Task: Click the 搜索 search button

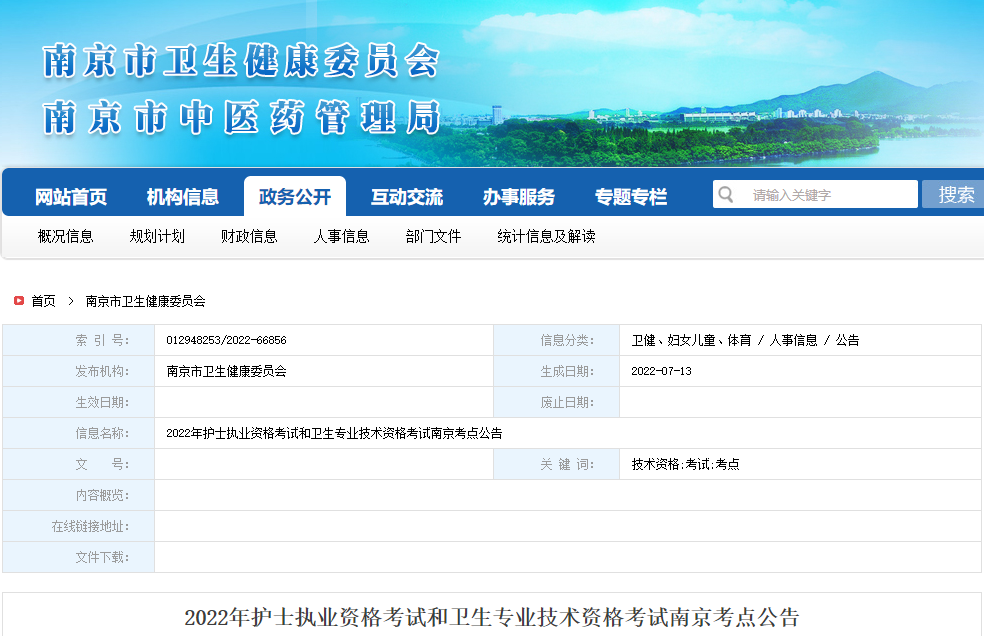Action: tap(956, 195)
